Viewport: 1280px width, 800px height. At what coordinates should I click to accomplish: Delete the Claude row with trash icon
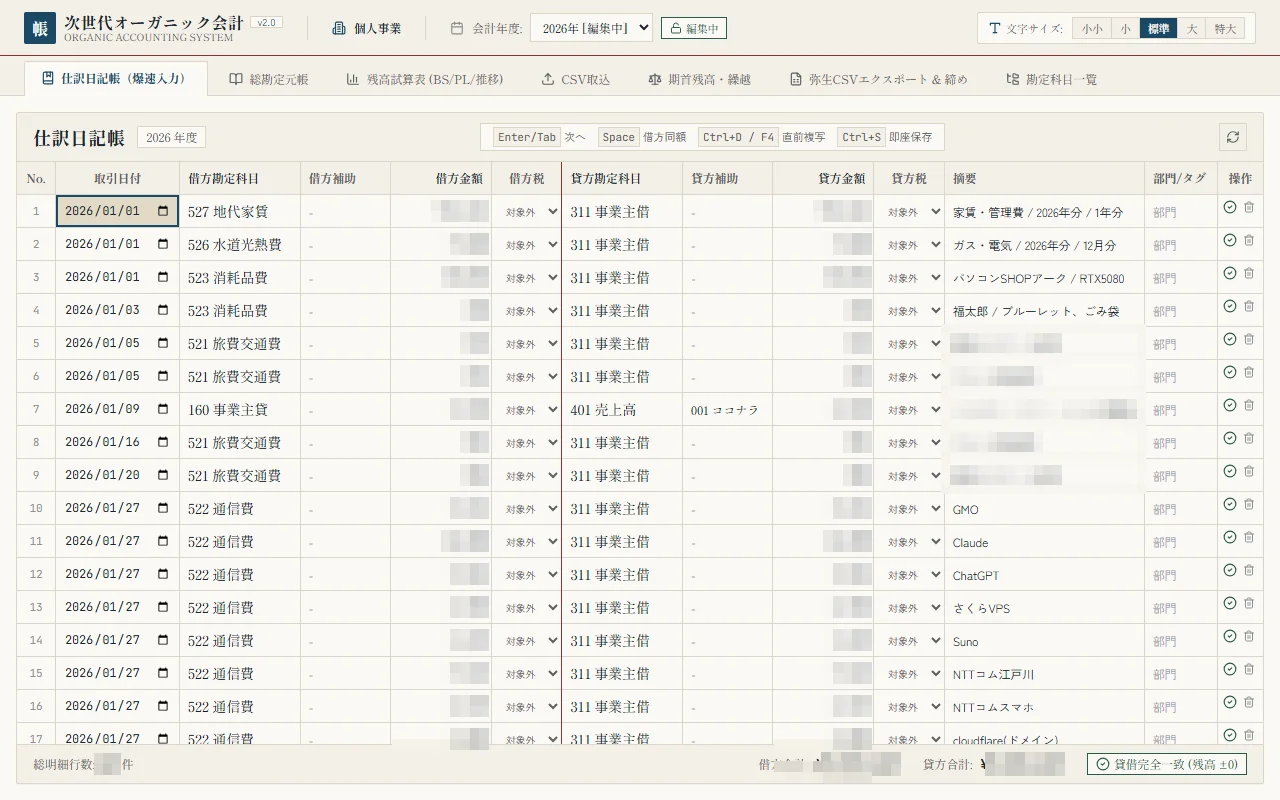tap(1249, 537)
